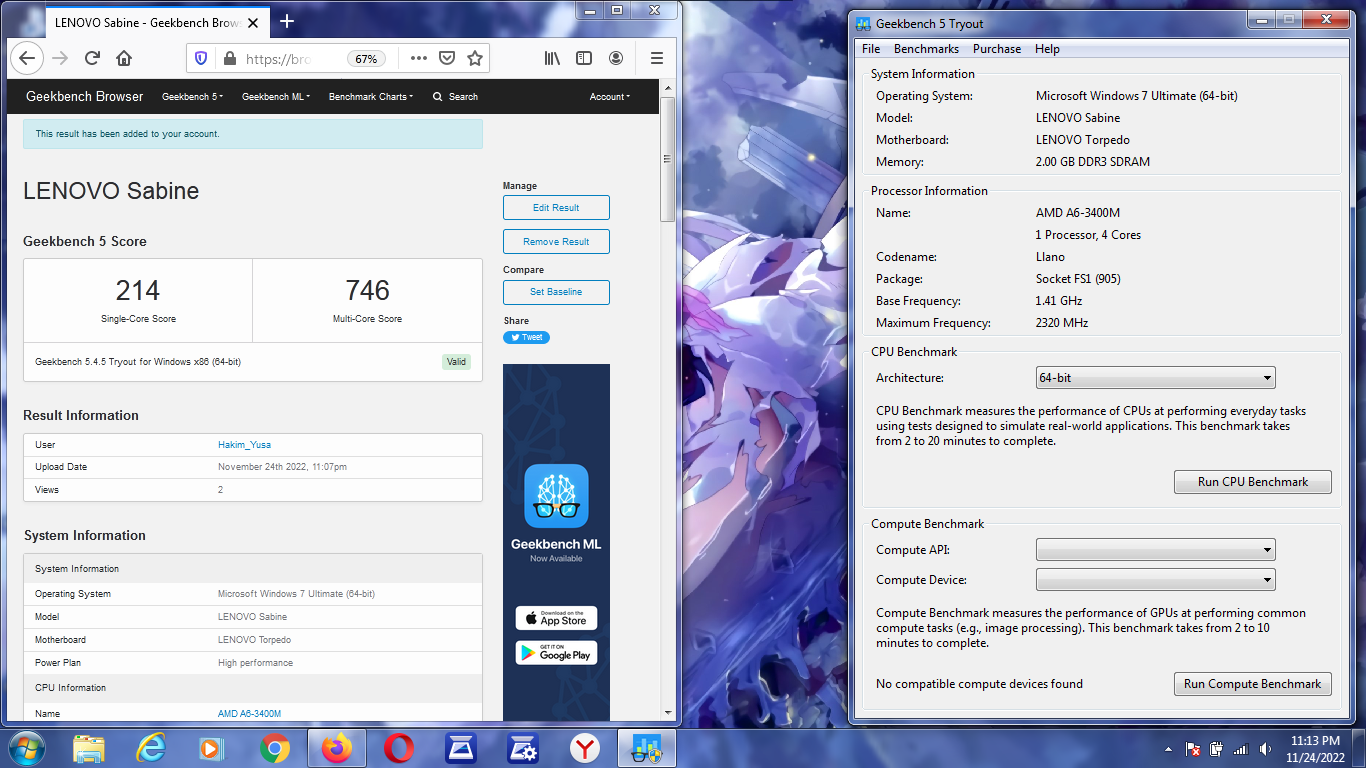
Task: Open Architecture 64-bit combo box
Action: click(1156, 378)
